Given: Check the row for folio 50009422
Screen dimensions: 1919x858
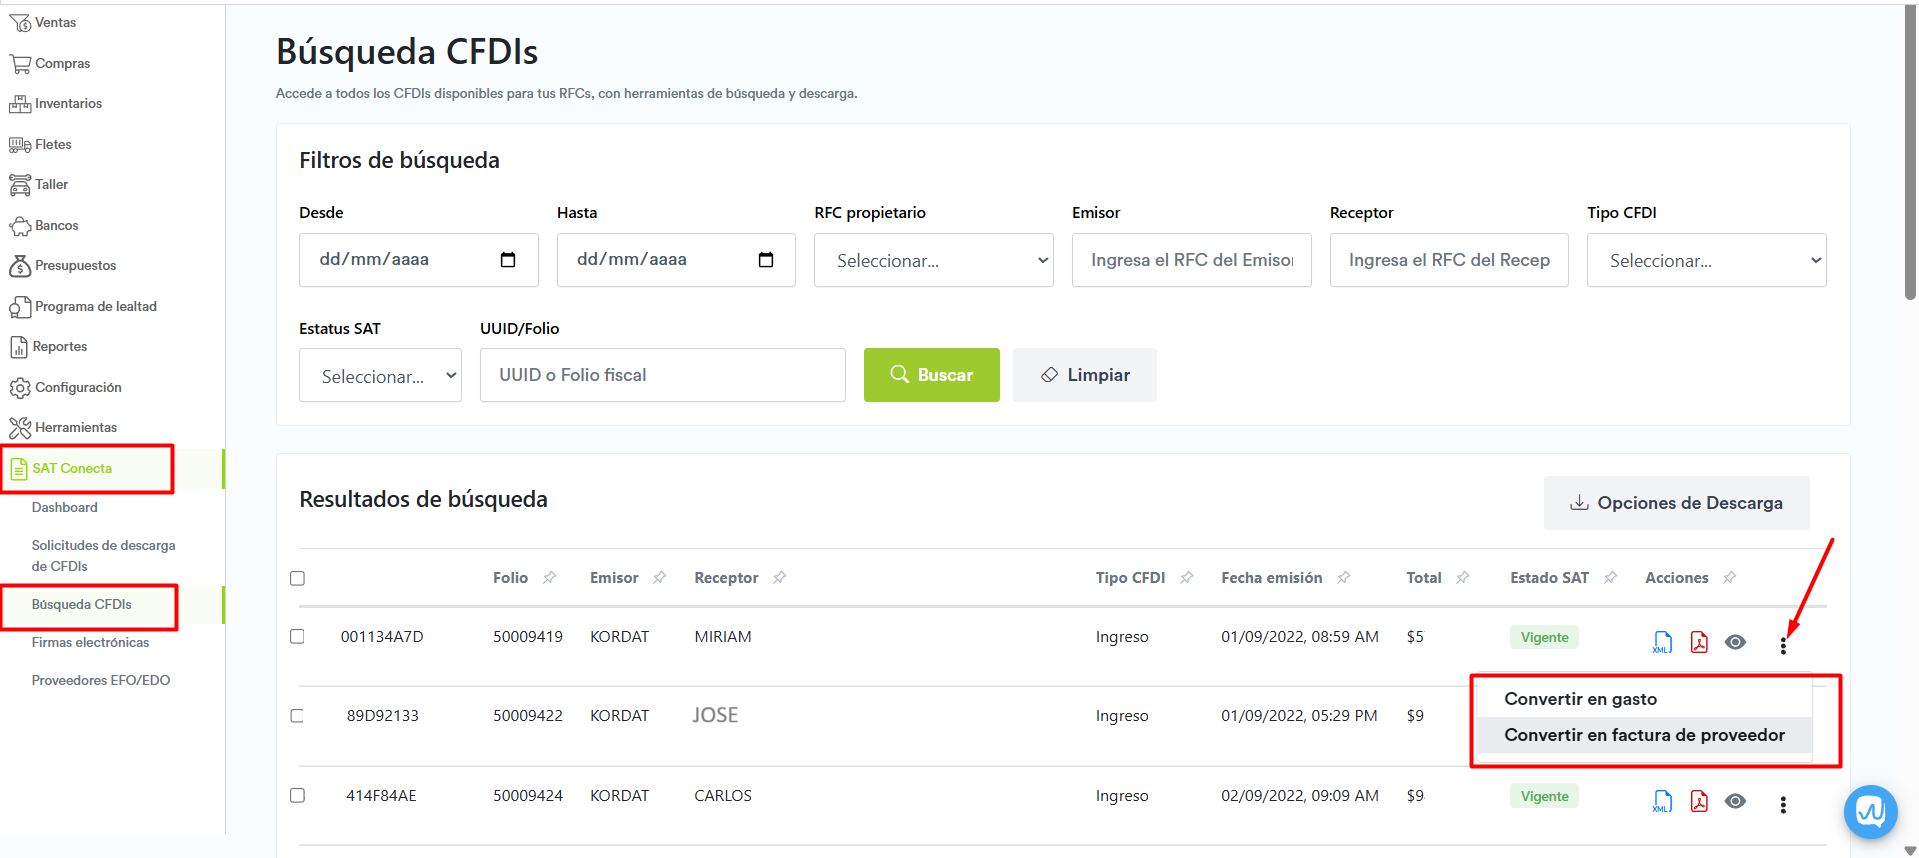Looking at the screenshot, I should pos(297,716).
